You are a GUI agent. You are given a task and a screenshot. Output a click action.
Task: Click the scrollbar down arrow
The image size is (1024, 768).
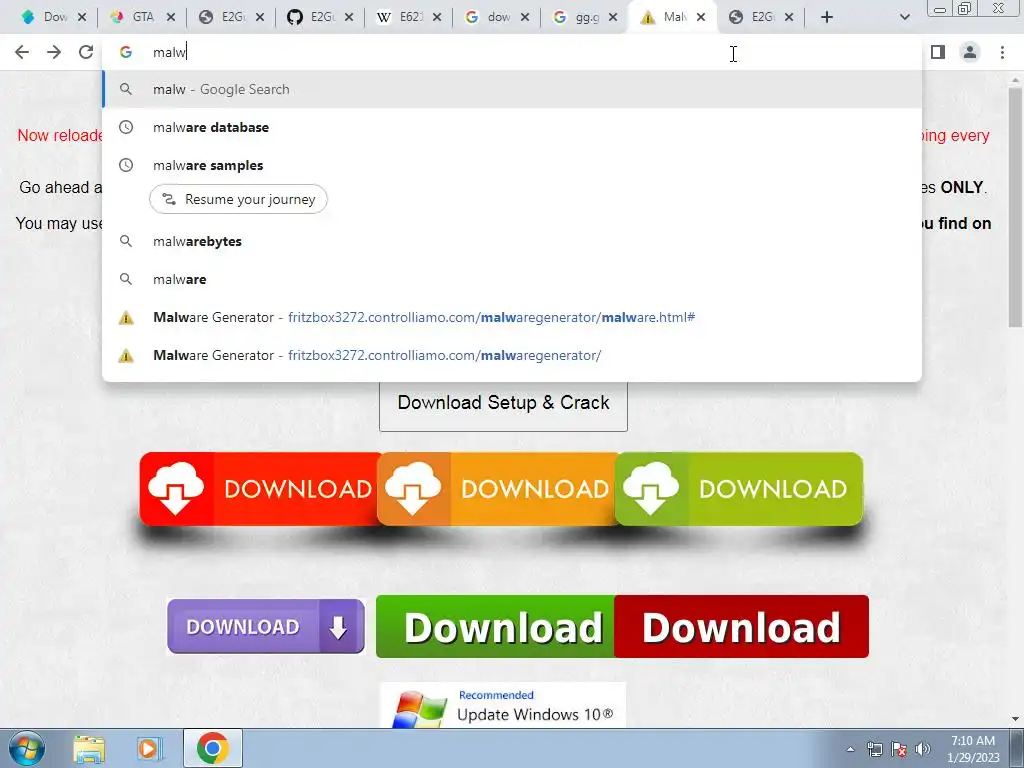pos(1015,718)
